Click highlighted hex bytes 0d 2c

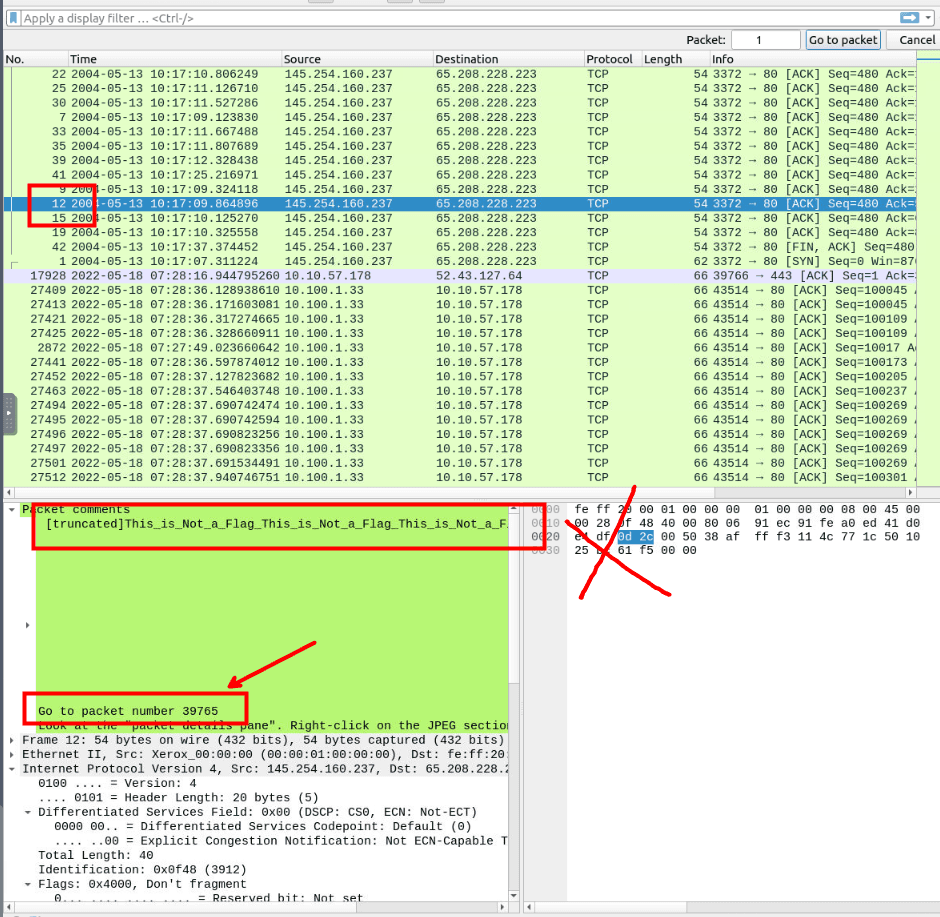634,537
